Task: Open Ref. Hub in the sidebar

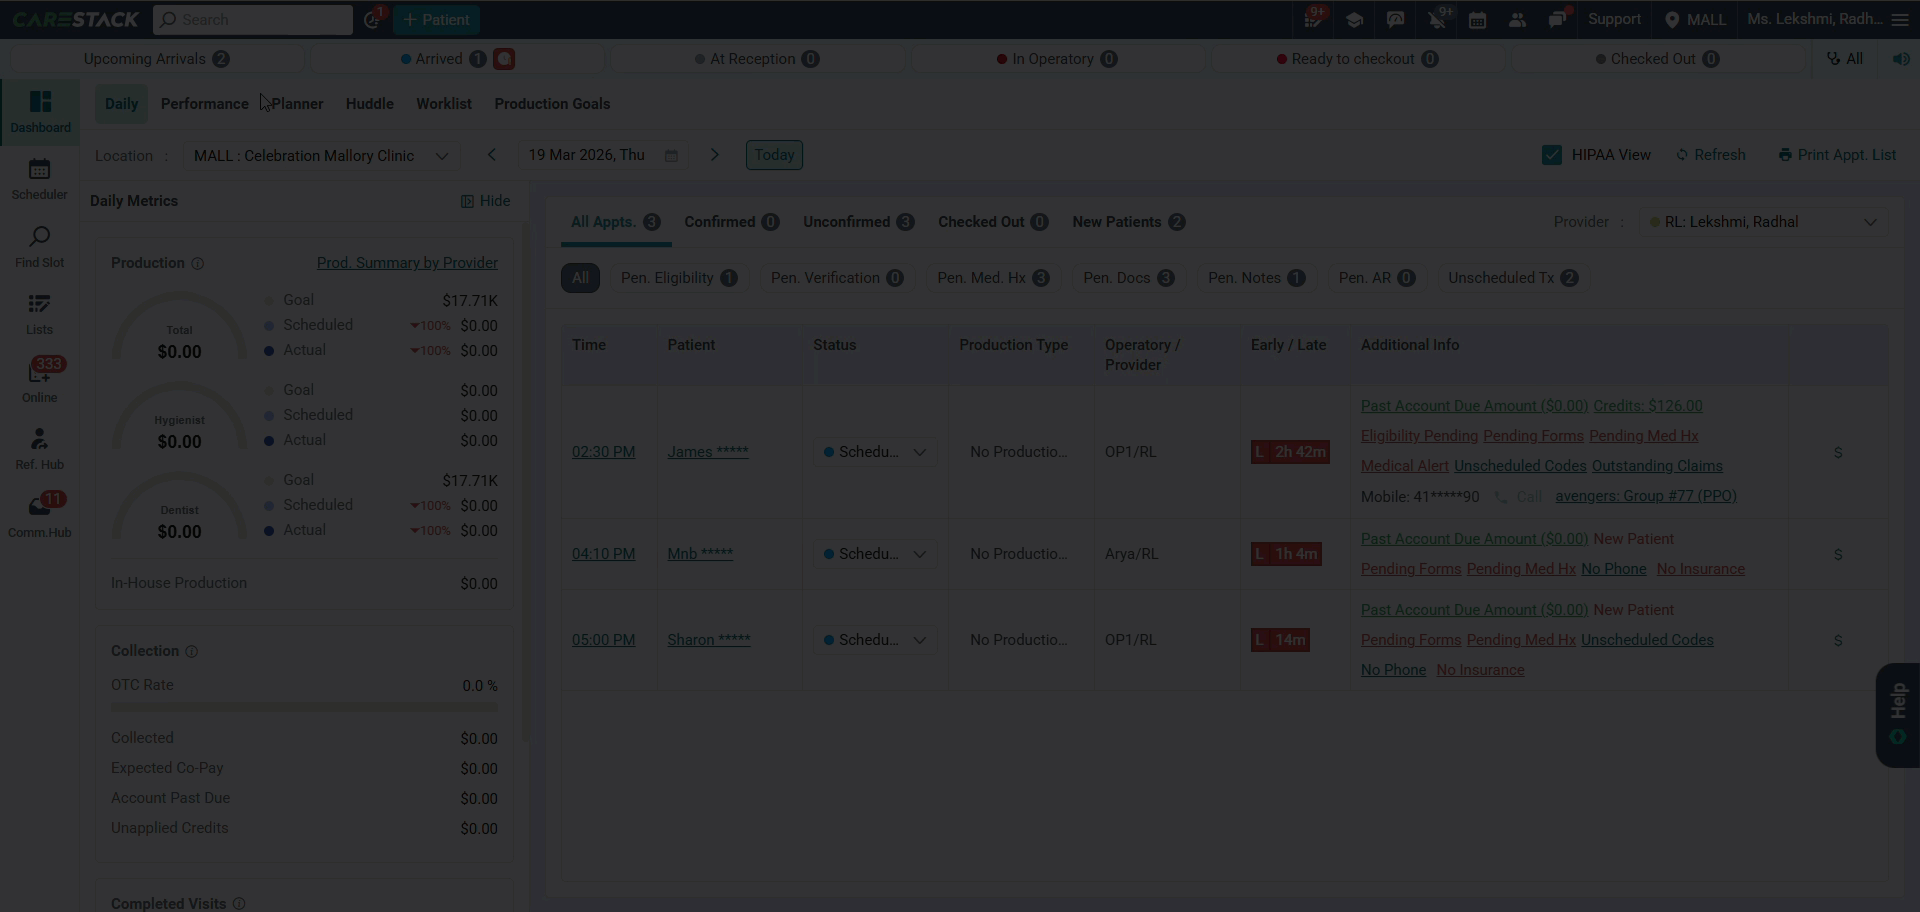Action: [x=40, y=449]
